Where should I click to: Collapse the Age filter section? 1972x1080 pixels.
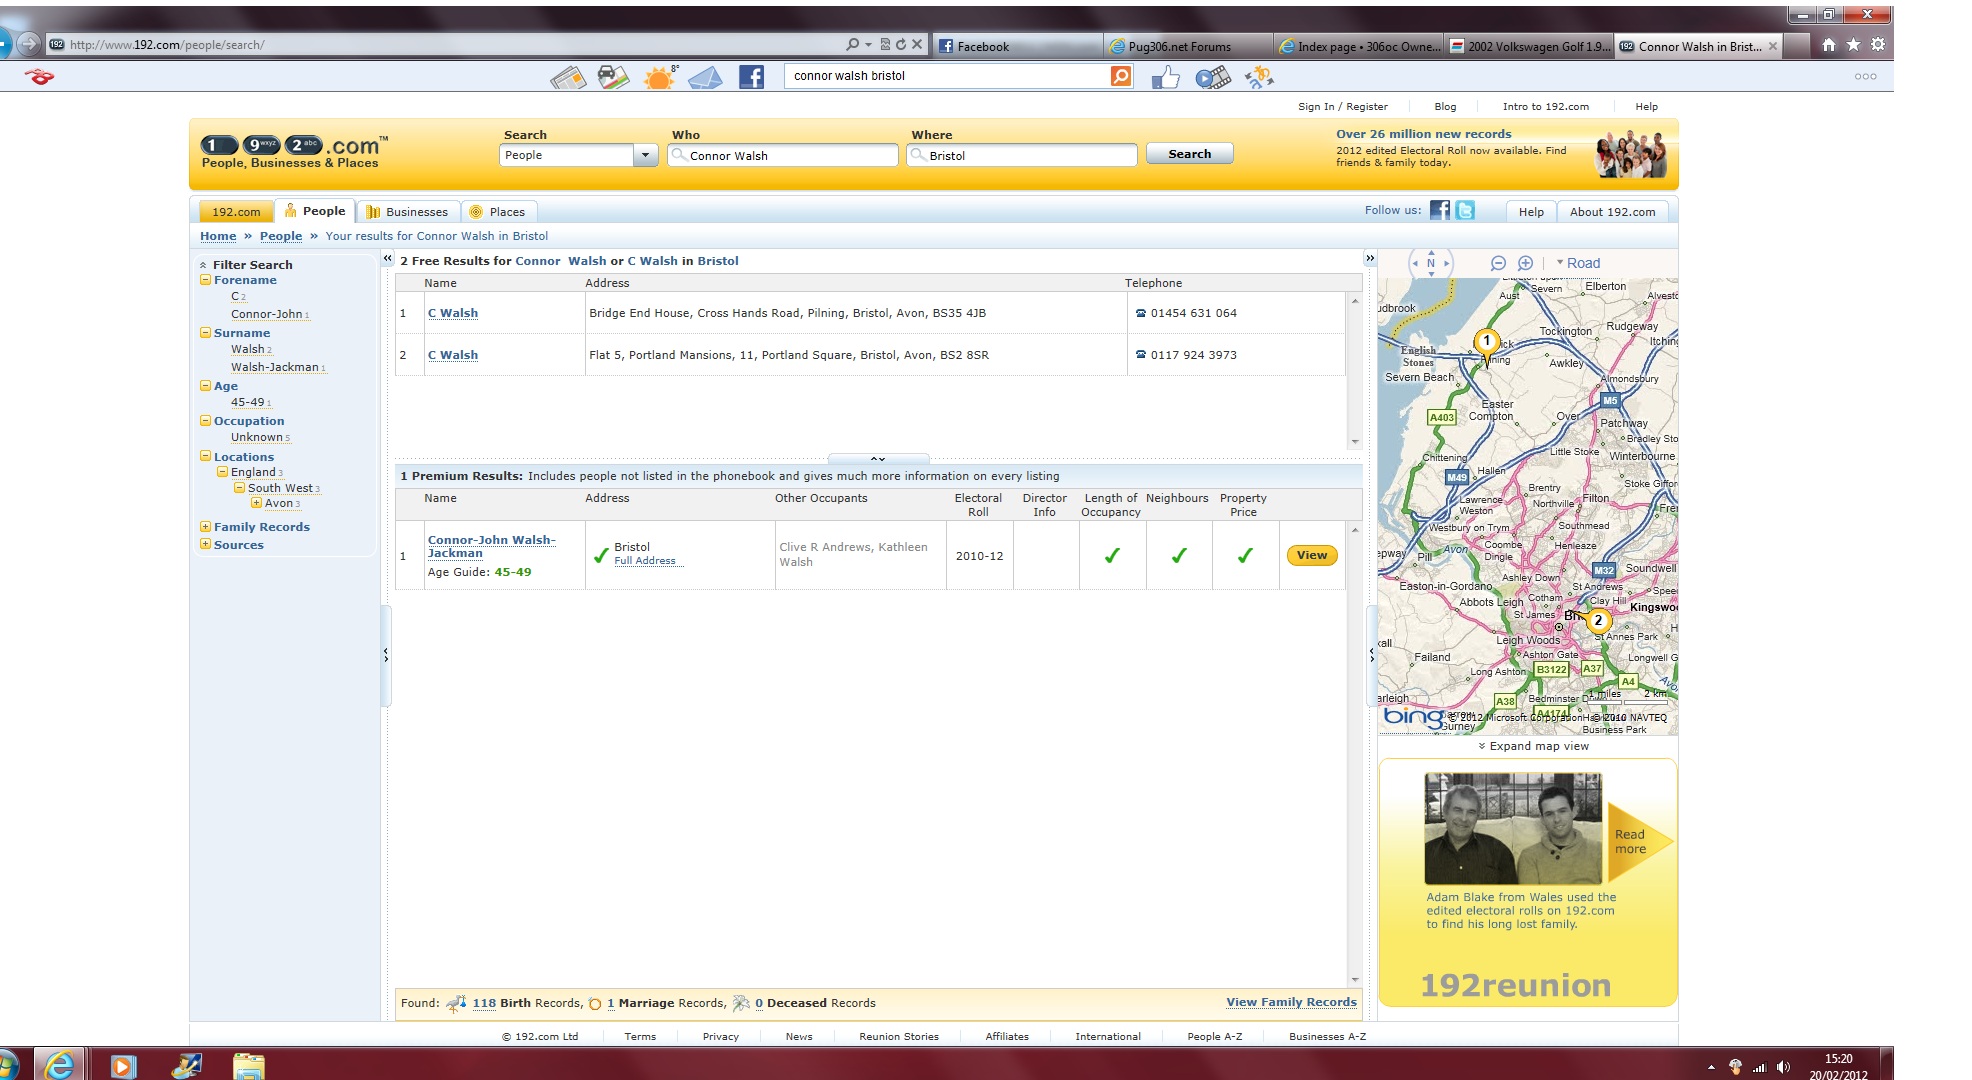pyautogui.click(x=205, y=386)
